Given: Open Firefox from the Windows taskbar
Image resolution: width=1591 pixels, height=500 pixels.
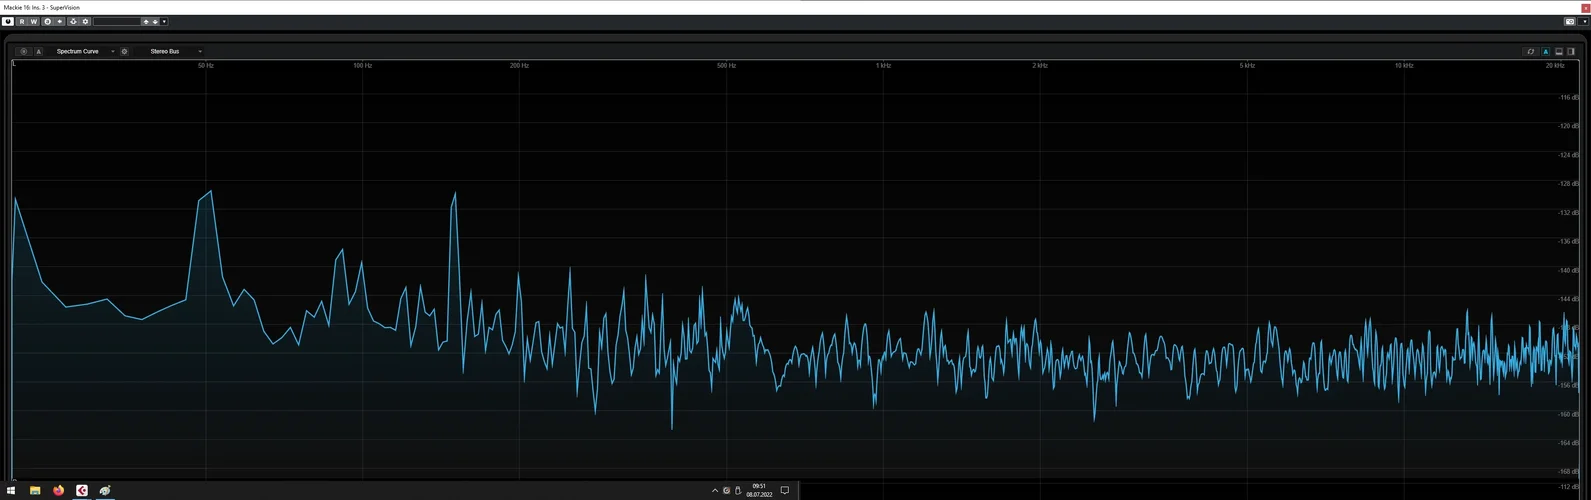Looking at the screenshot, I should pos(59,490).
